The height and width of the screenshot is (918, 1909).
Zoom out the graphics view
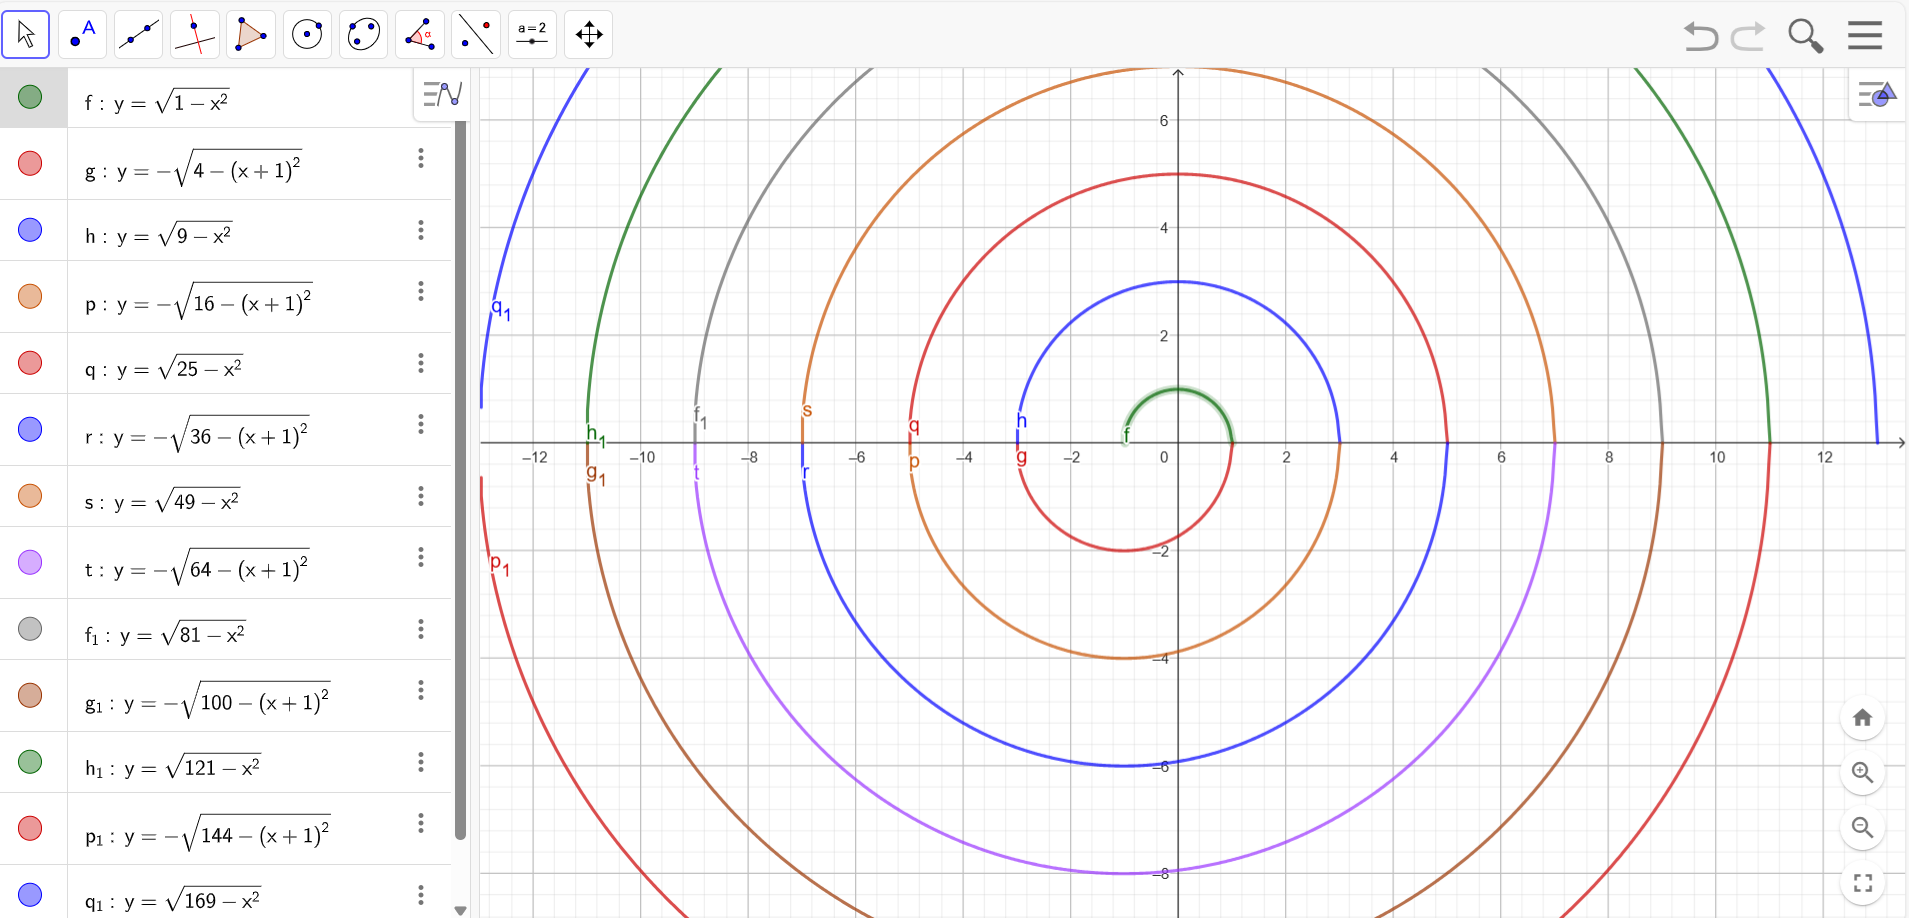click(x=1862, y=827)
